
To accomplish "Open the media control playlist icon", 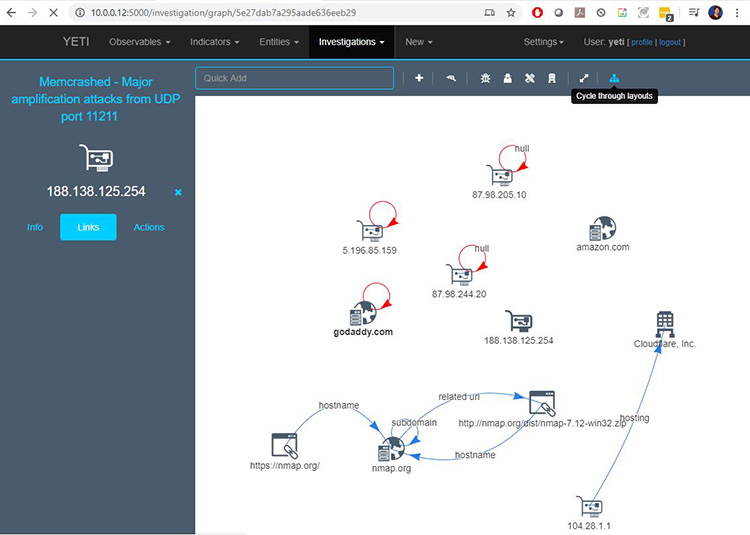I will [694, 12].
